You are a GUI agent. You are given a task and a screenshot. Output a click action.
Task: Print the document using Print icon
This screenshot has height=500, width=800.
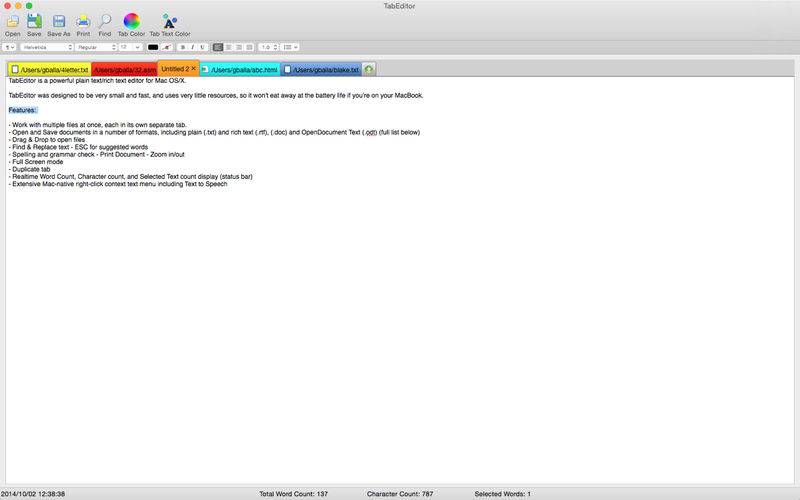pos(83,21)
